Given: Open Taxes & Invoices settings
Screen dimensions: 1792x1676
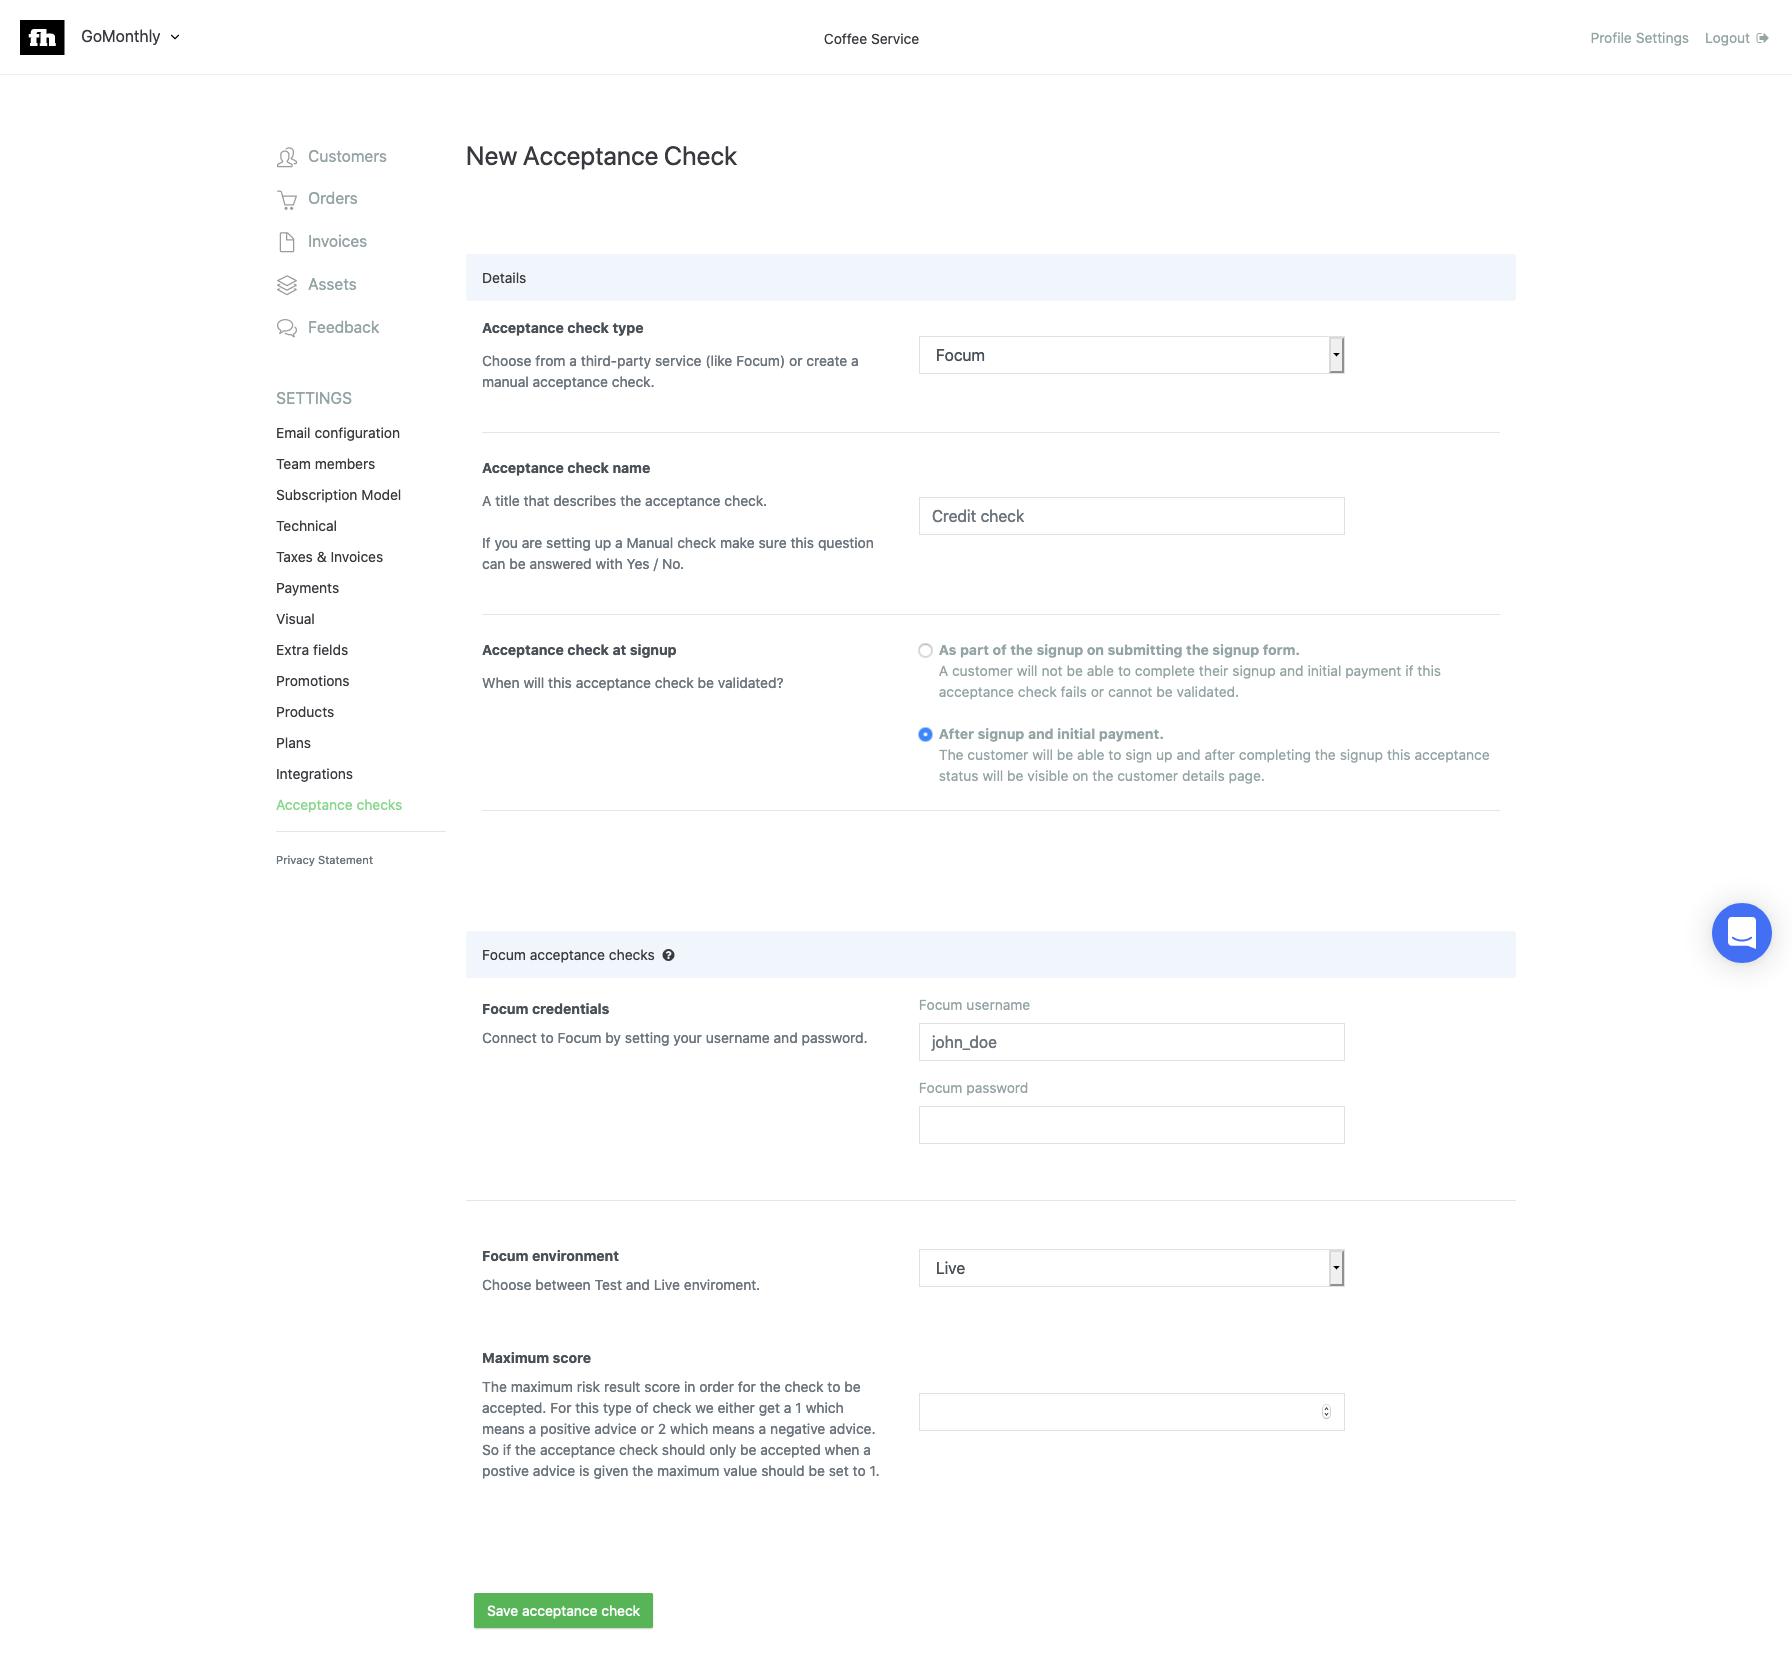Looking at the screenshot, I should (329, 557).
